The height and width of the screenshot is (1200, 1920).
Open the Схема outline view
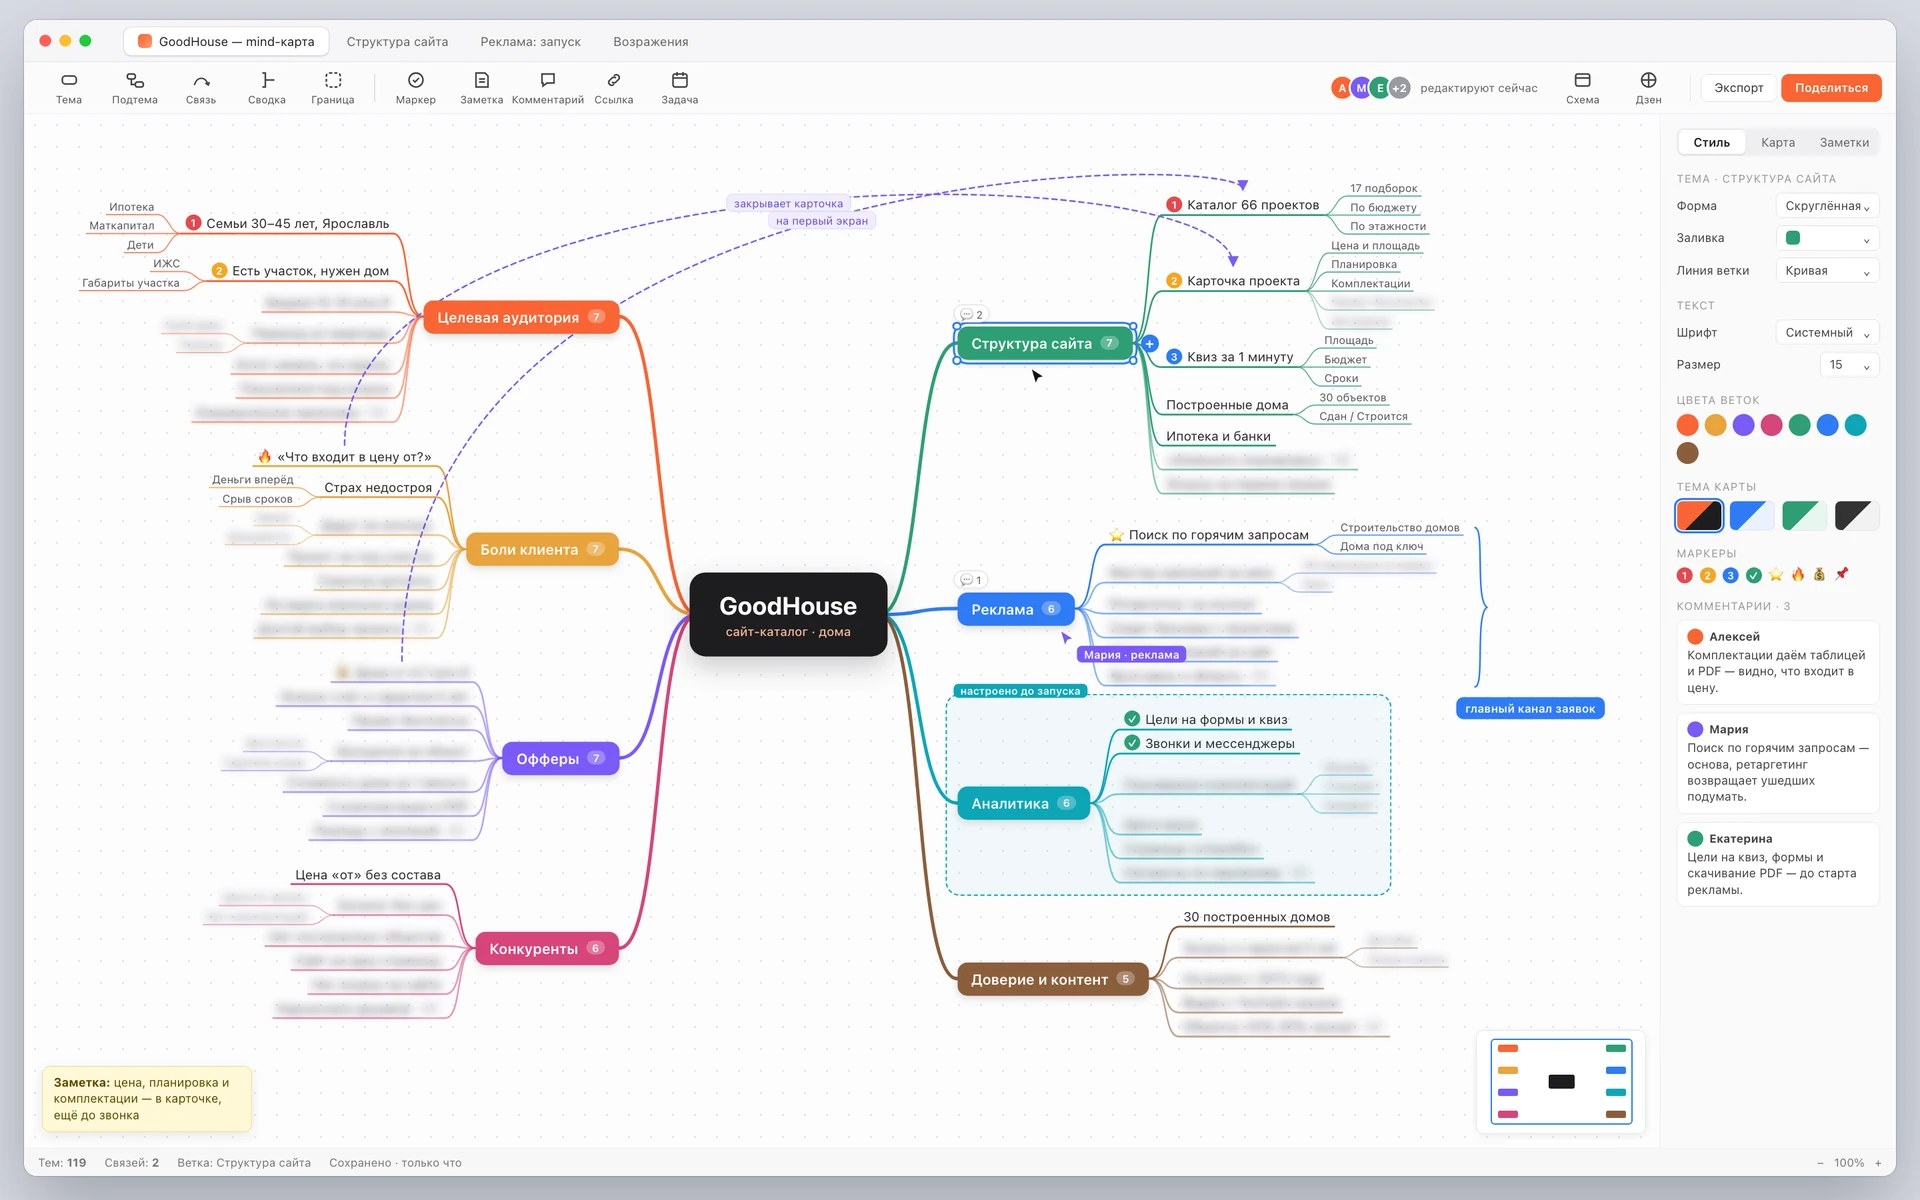point(1583,88)
